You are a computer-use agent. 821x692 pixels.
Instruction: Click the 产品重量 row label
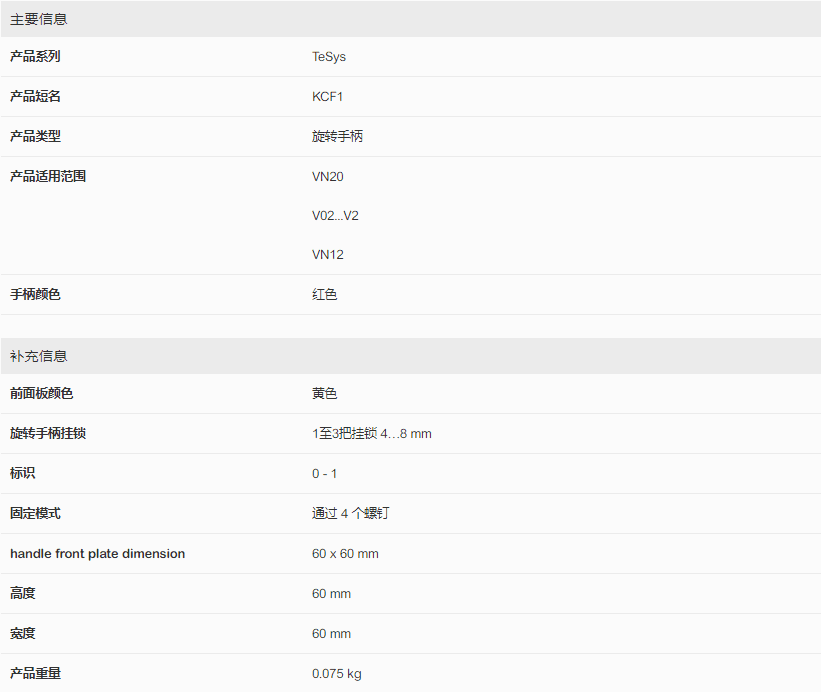(35, 673)
